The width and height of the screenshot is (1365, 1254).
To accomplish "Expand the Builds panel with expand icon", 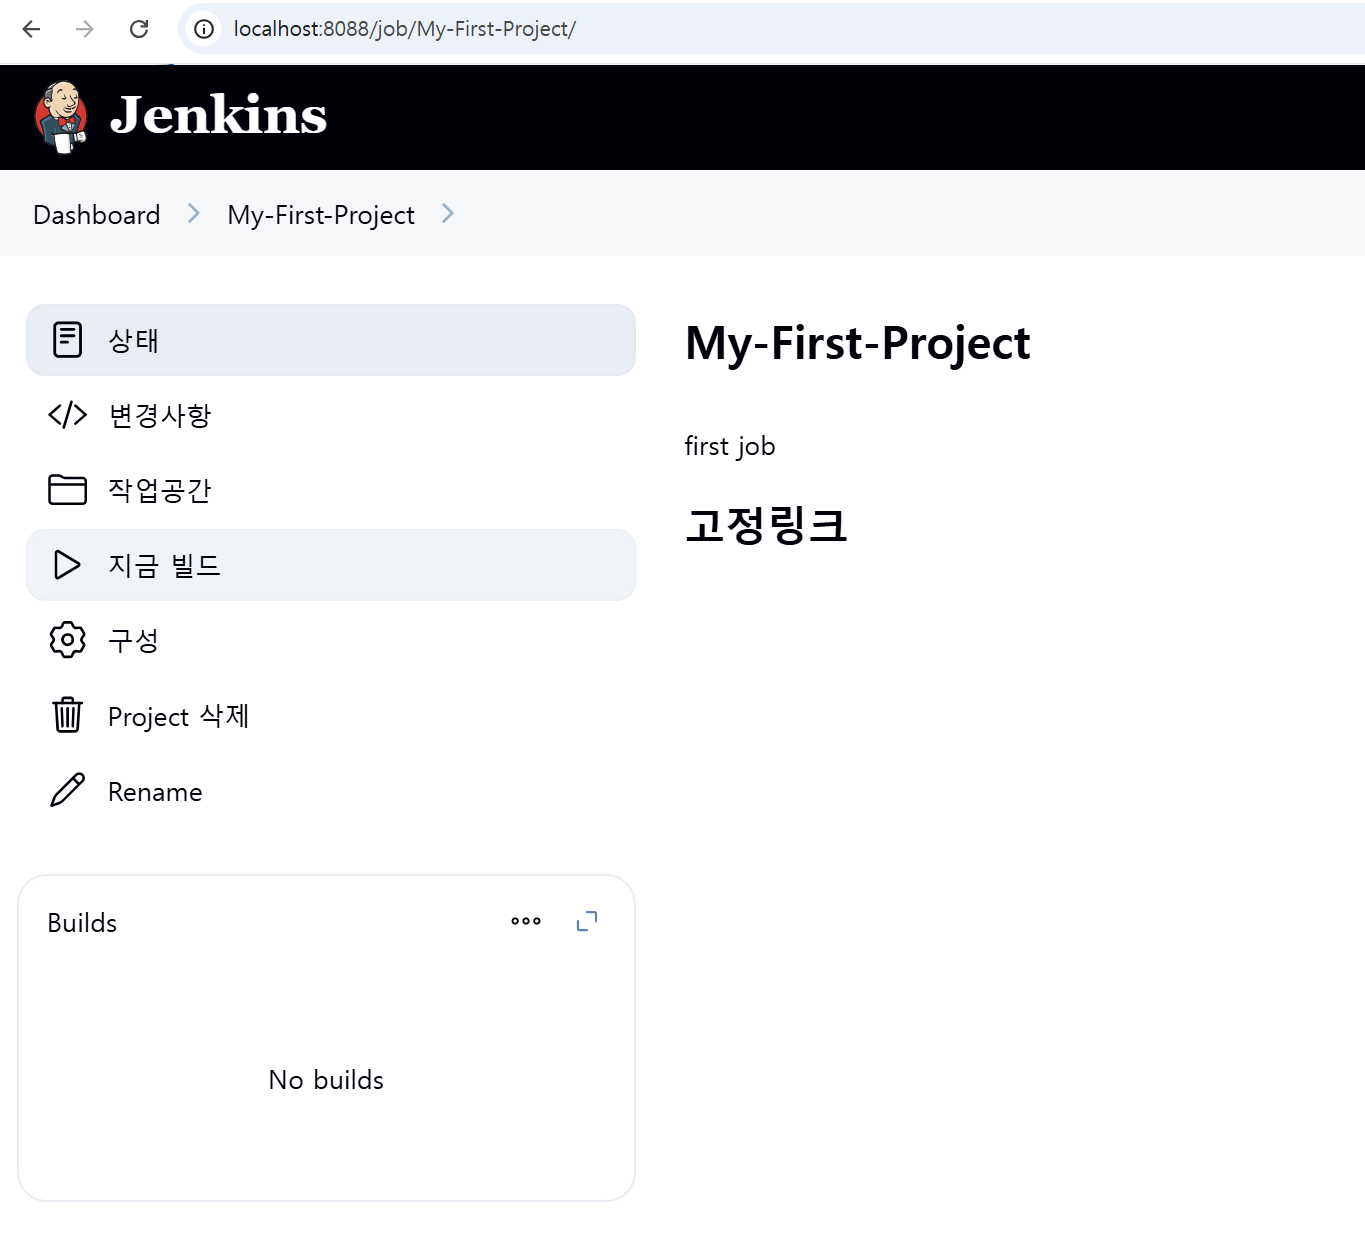I will [x=587, y=921].
